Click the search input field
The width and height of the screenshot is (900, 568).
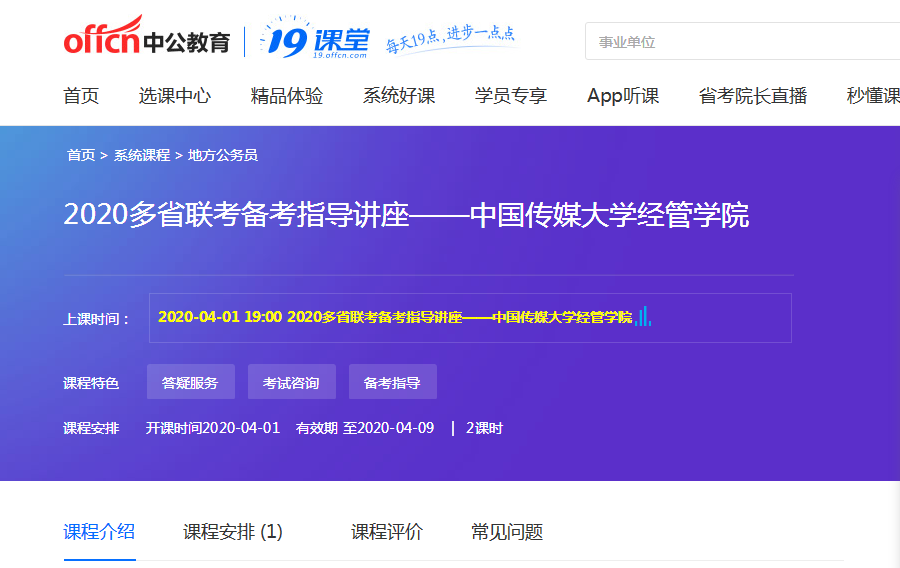pos(740,42)
